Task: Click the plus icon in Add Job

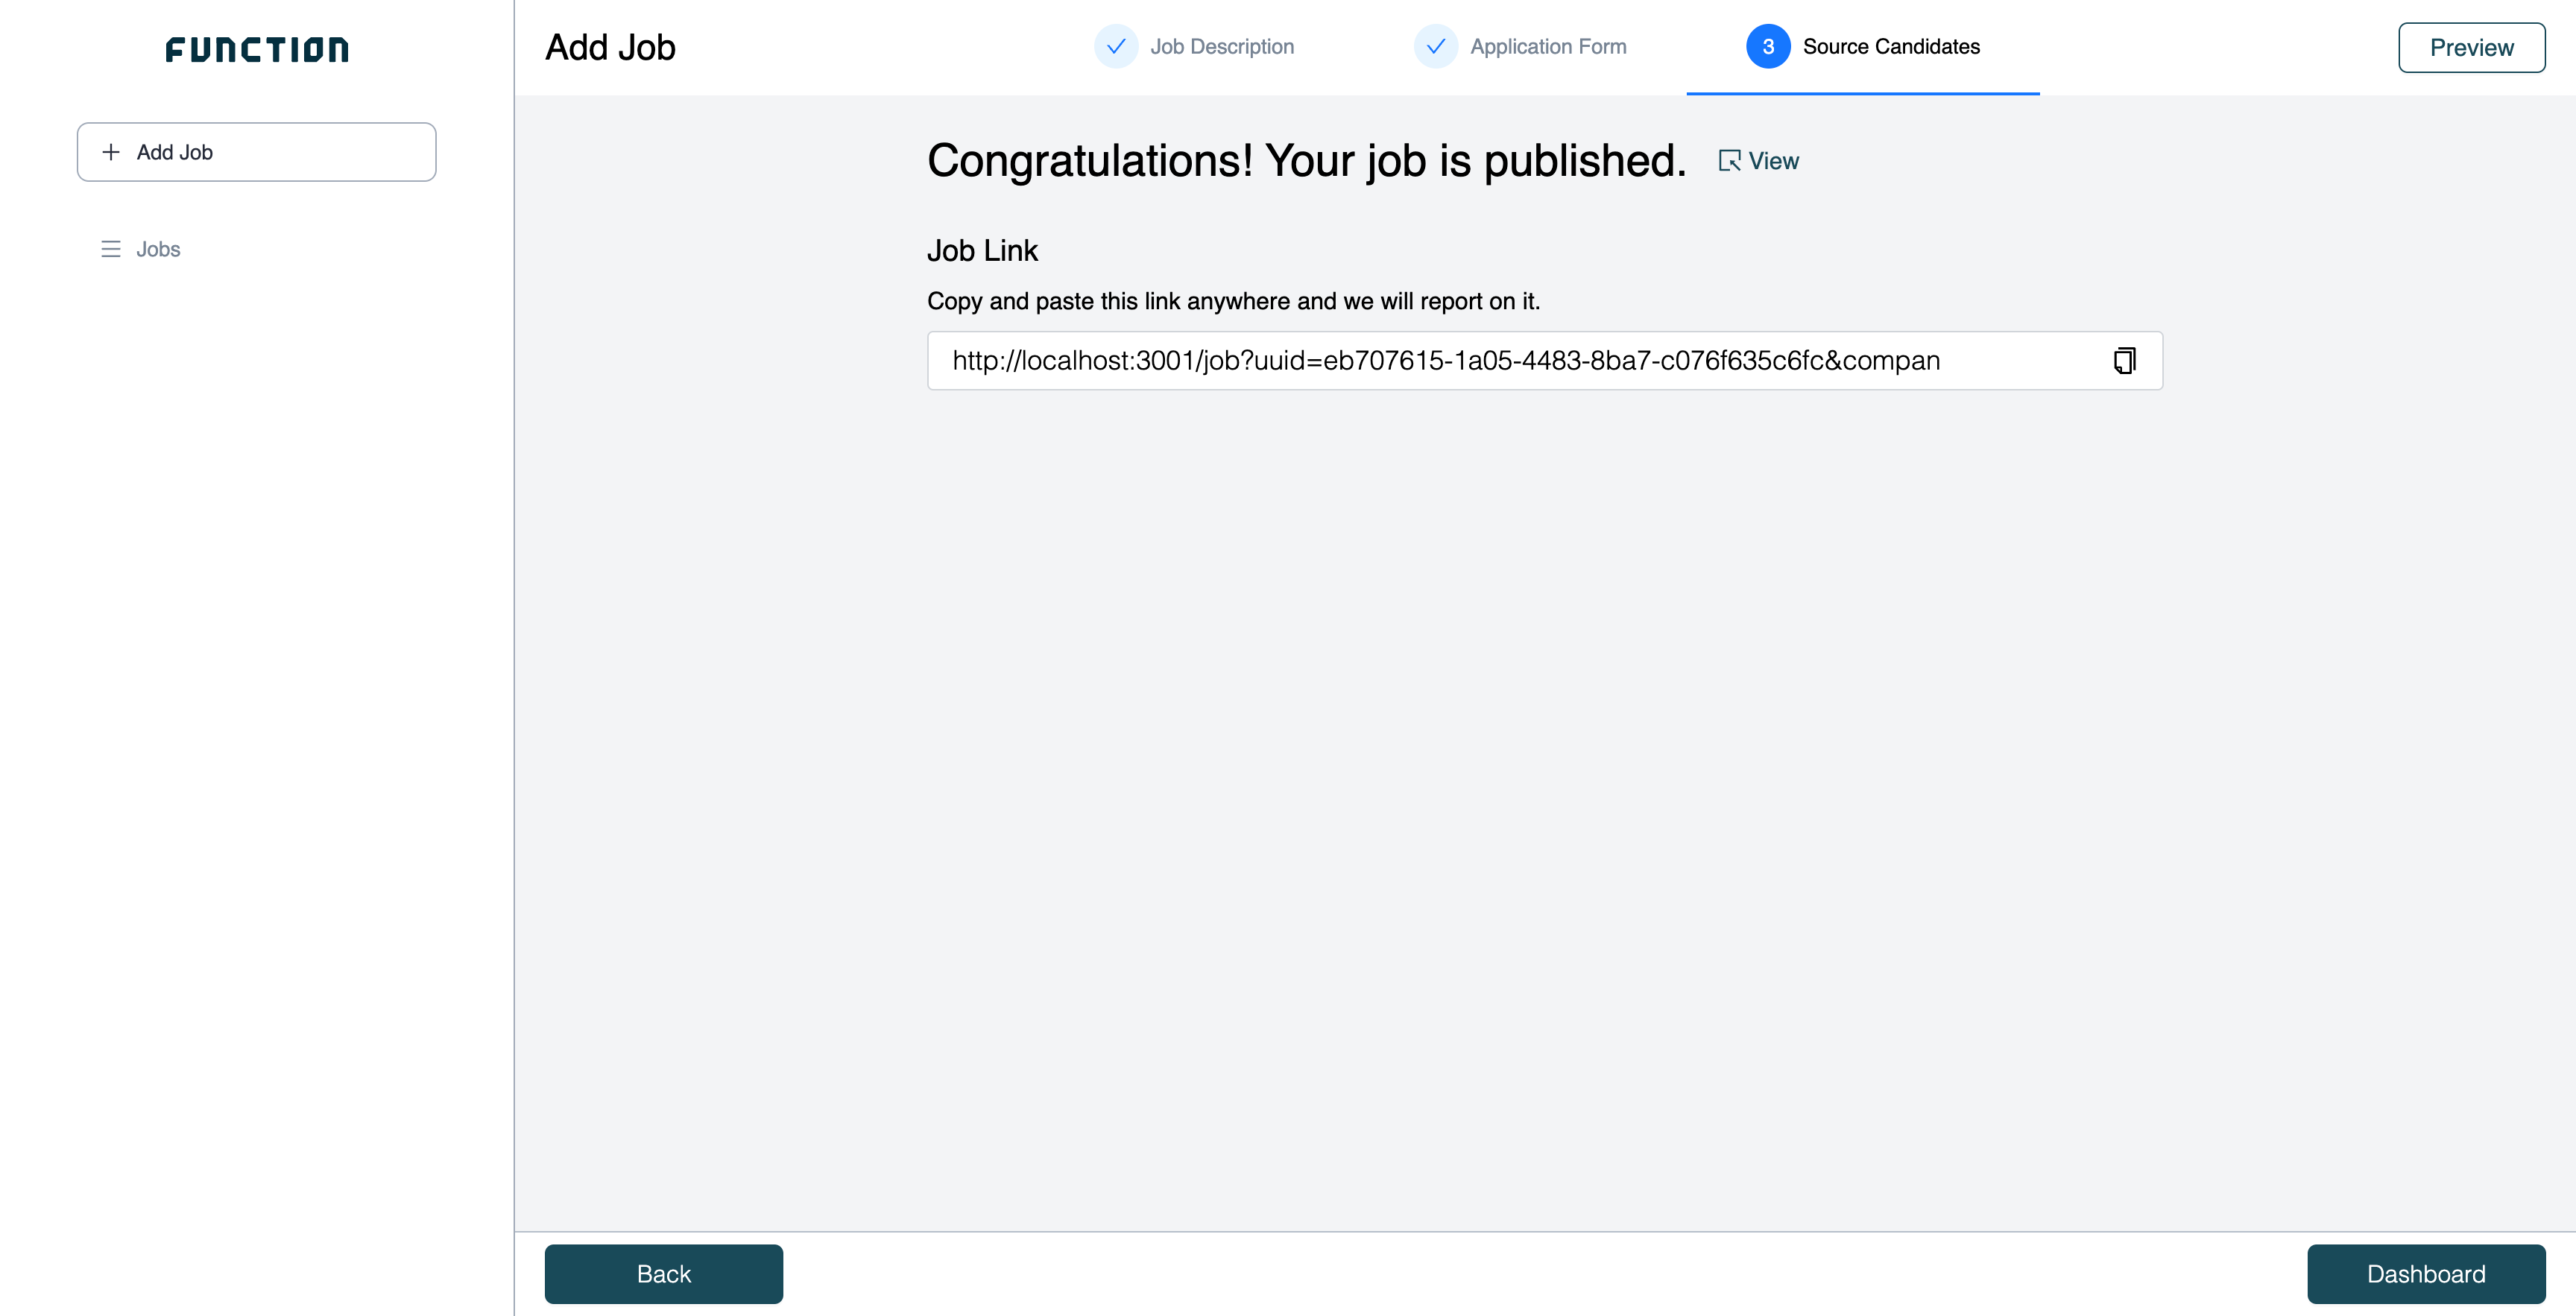Action: (x=111, y=152)
